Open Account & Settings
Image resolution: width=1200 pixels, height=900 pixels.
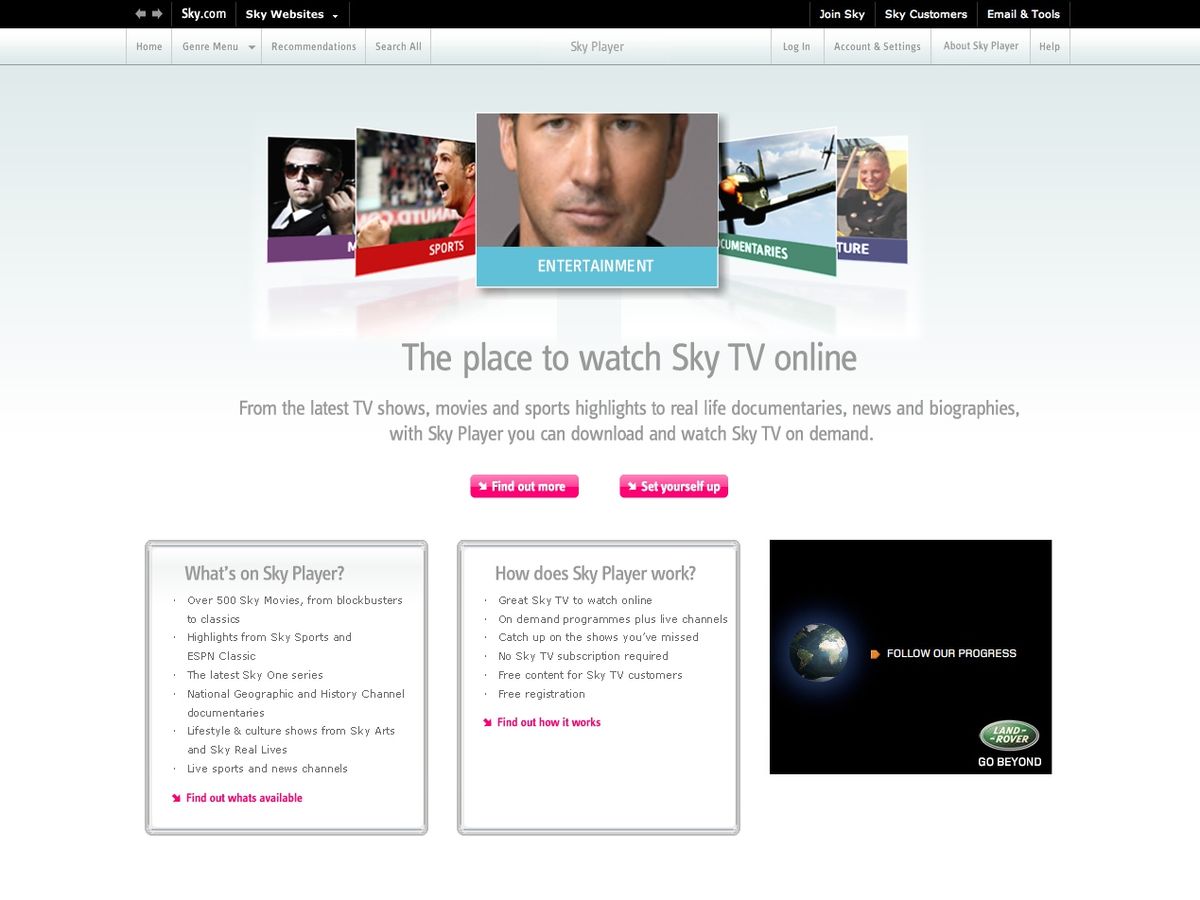click(877, 47)
